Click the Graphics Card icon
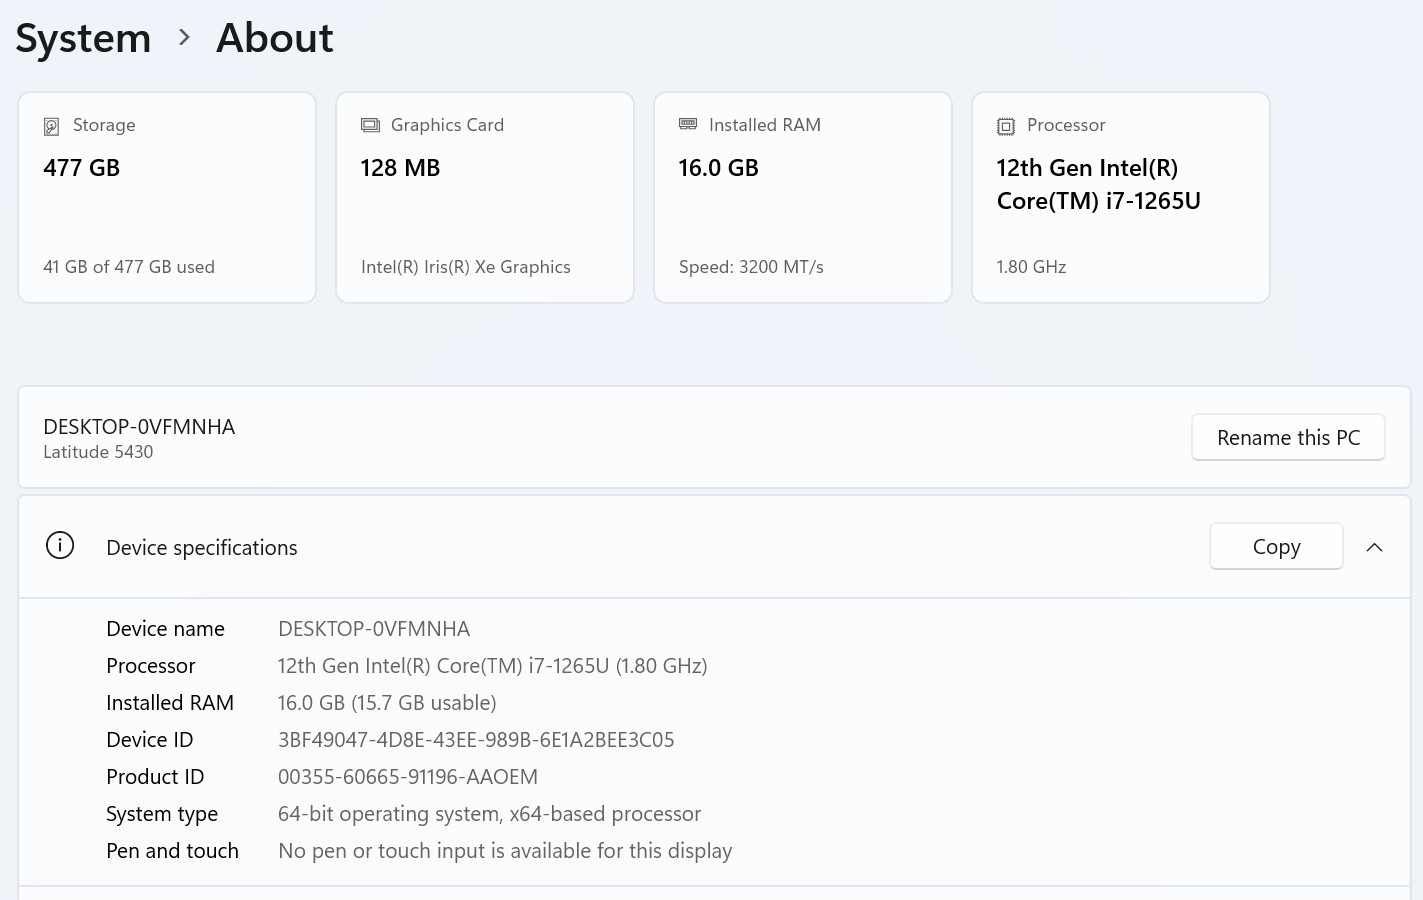Viewport: 1423px width, 900px height. (x=370, y=125)
